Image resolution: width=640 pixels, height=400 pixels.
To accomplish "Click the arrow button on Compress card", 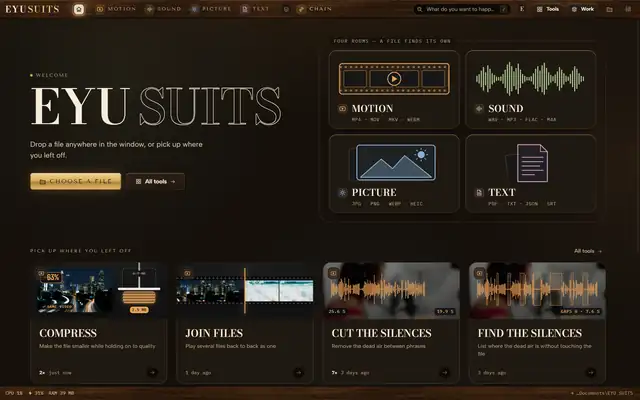I will tap(152, 372).
